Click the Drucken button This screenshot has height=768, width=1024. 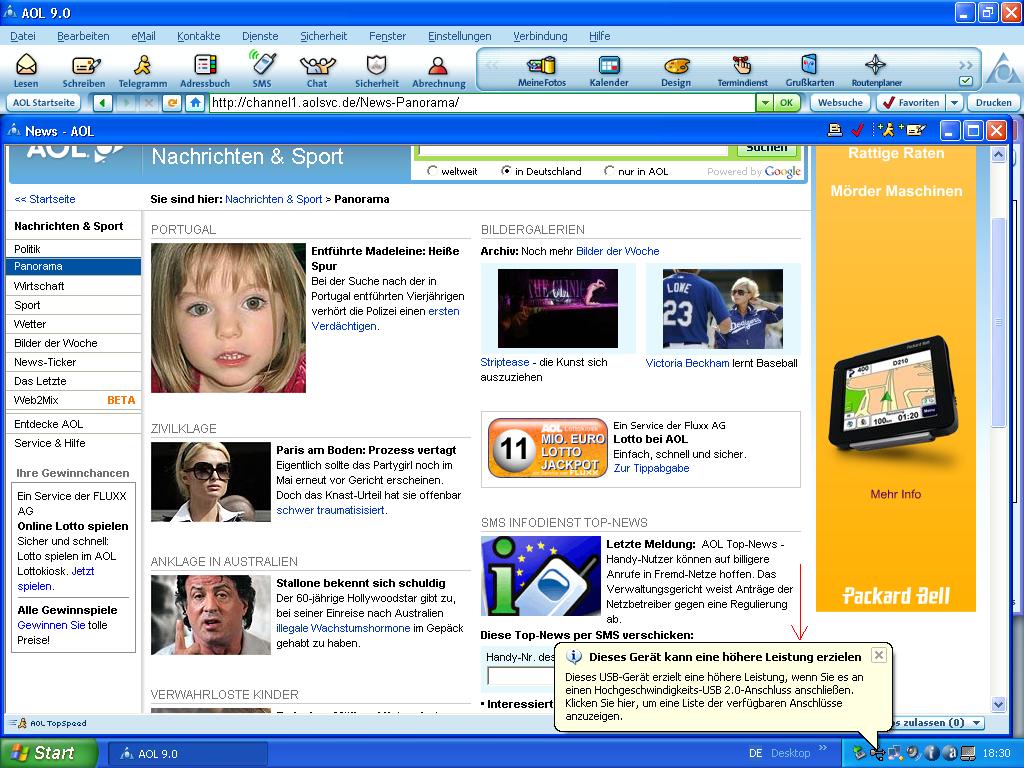pyautogui.click(x=993, y=103)
